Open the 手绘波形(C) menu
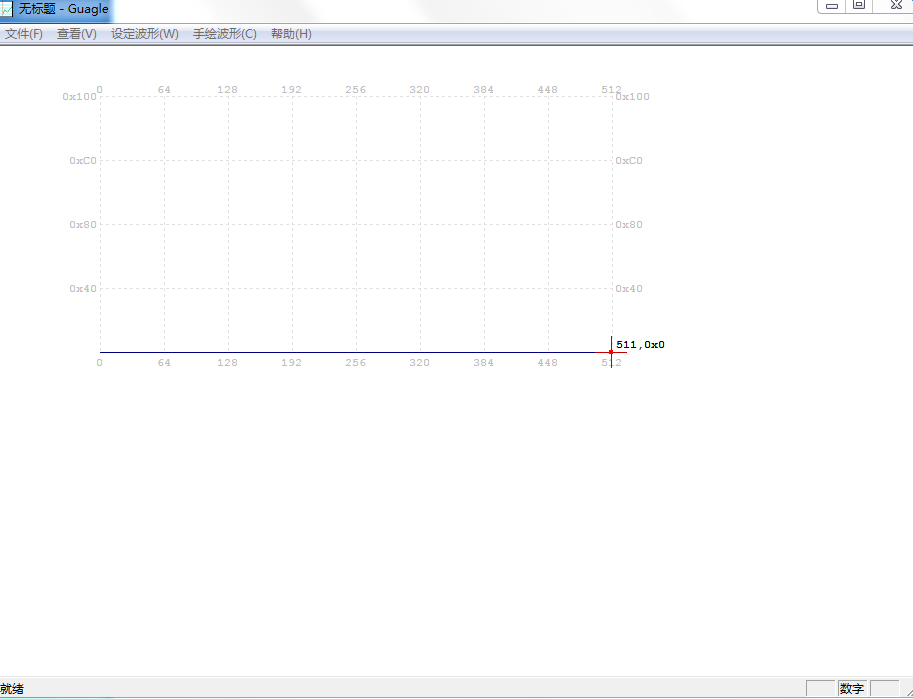Image resolution: width=913 pixels, height=699 pixels. [225, 34]
